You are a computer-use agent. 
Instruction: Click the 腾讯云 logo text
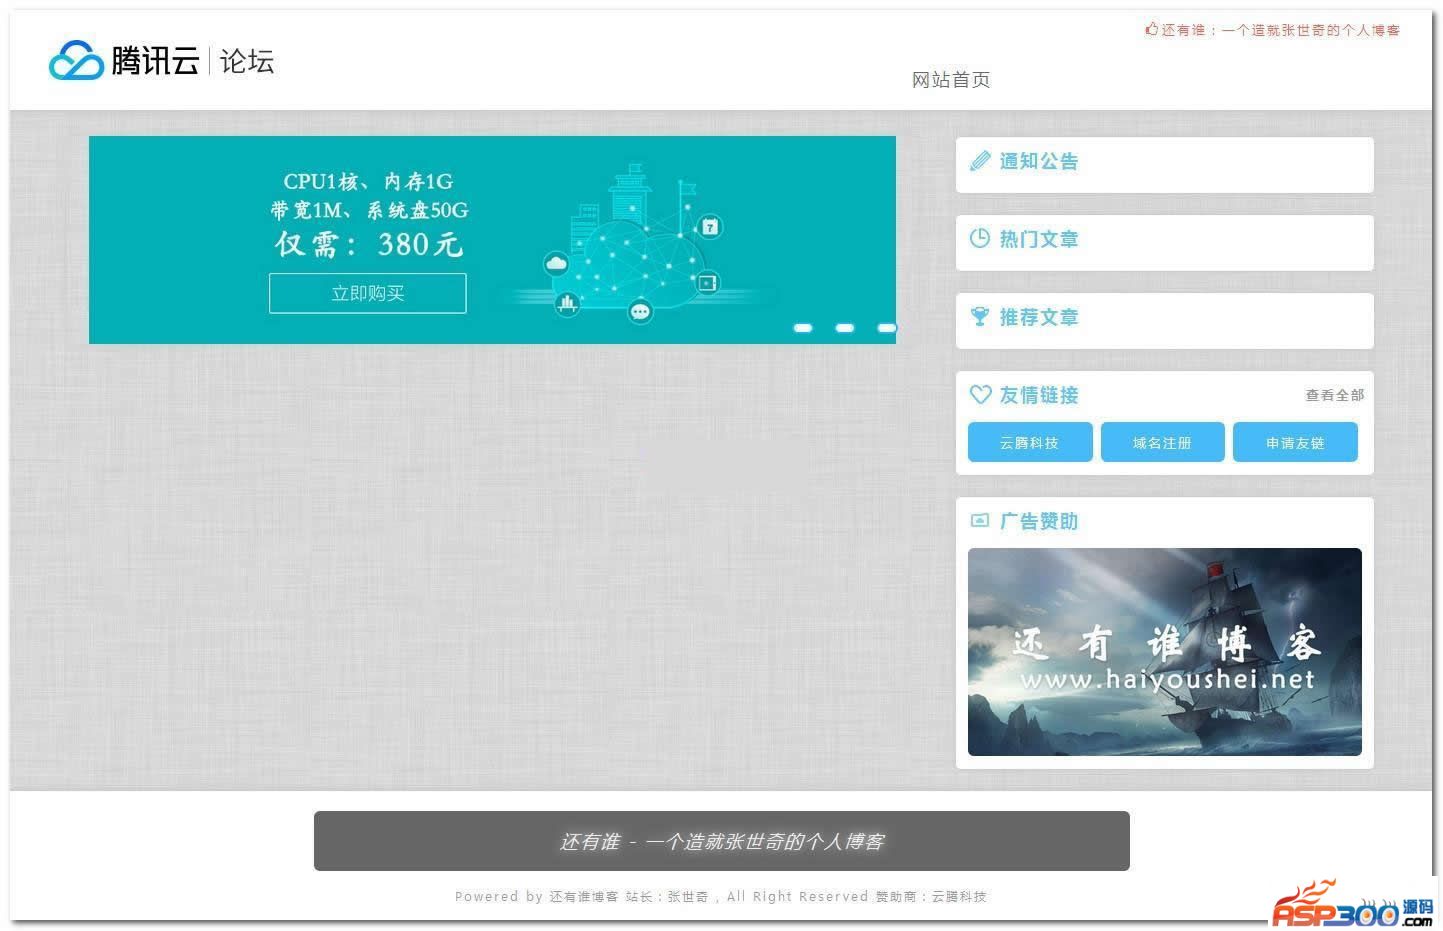click(x=155, y=61)
